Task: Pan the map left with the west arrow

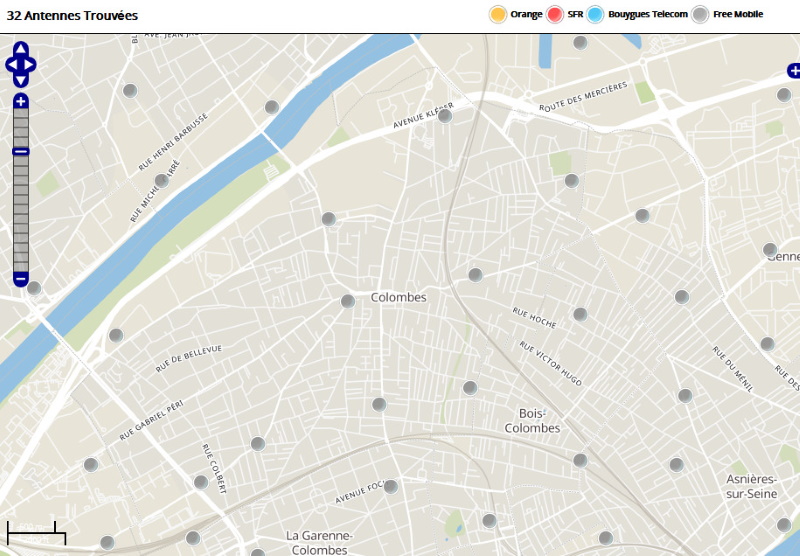Action: tap(11, 65)
